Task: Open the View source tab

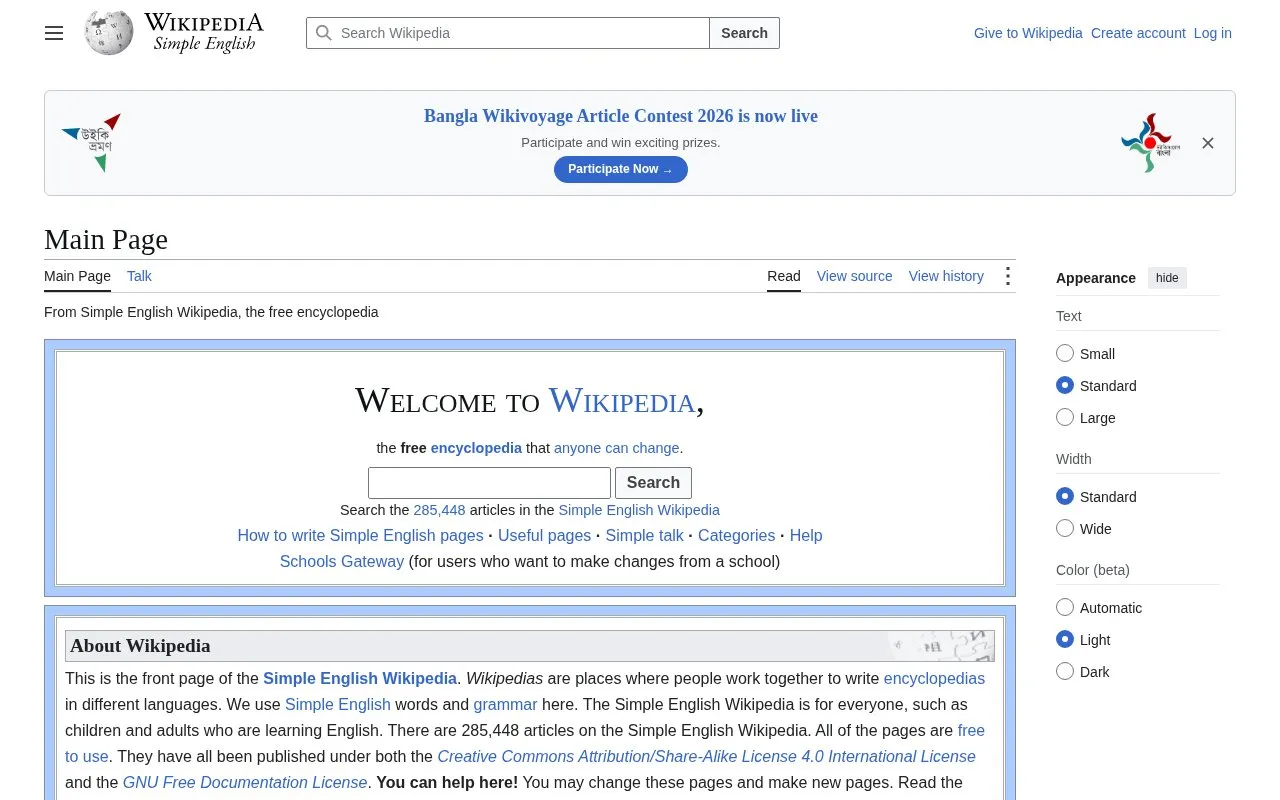Action: (x=854, y=276)
